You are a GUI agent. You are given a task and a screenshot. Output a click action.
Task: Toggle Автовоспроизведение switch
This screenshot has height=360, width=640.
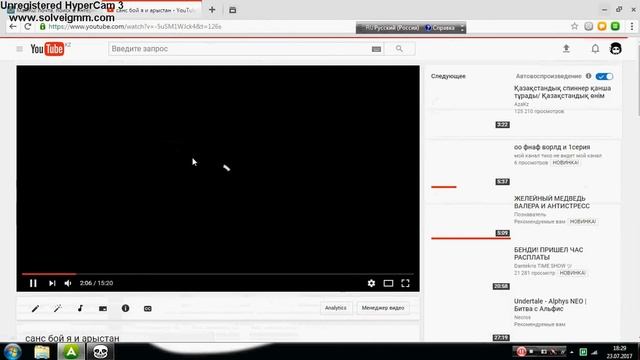[x=604, y=76]
